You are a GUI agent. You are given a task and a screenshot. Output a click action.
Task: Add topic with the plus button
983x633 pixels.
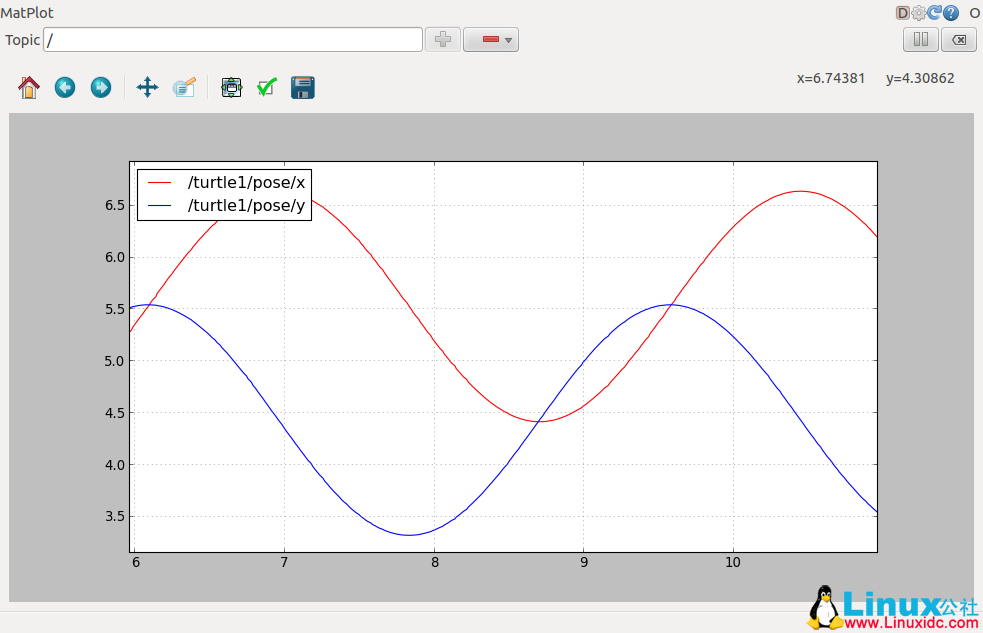point(443,39)
